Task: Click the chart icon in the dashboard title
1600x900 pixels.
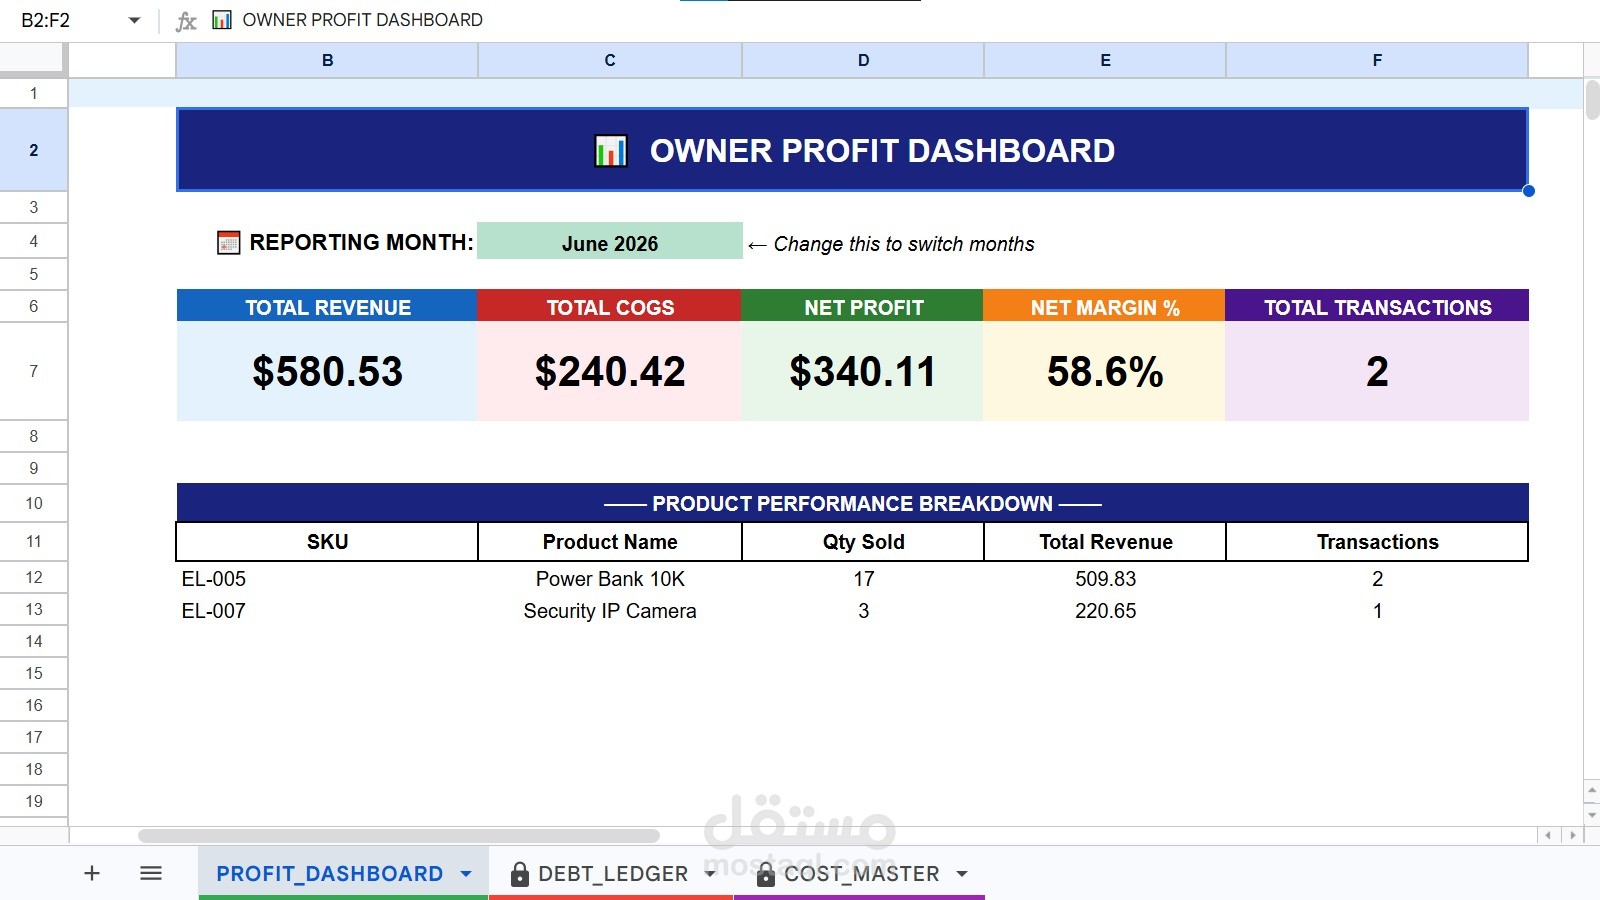Action: coord(611,151)
